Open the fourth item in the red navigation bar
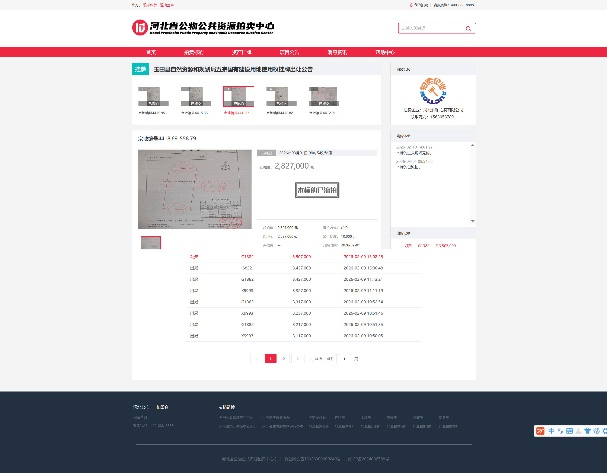The image size is (607, 473). 289,52
